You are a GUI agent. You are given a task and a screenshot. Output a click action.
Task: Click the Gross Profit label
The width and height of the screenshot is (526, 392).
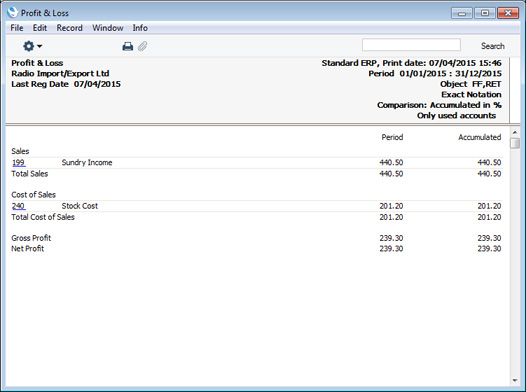click(x=31, y=238)
